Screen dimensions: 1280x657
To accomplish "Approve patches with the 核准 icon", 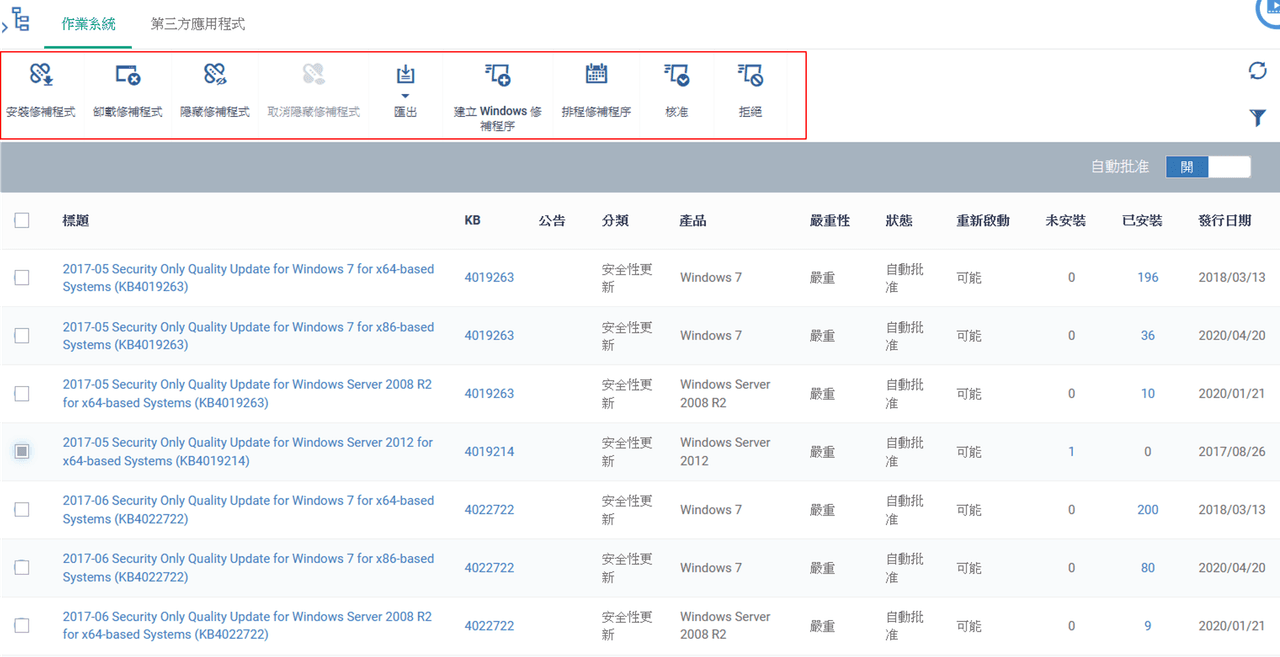I will click(x=677, y=74).
